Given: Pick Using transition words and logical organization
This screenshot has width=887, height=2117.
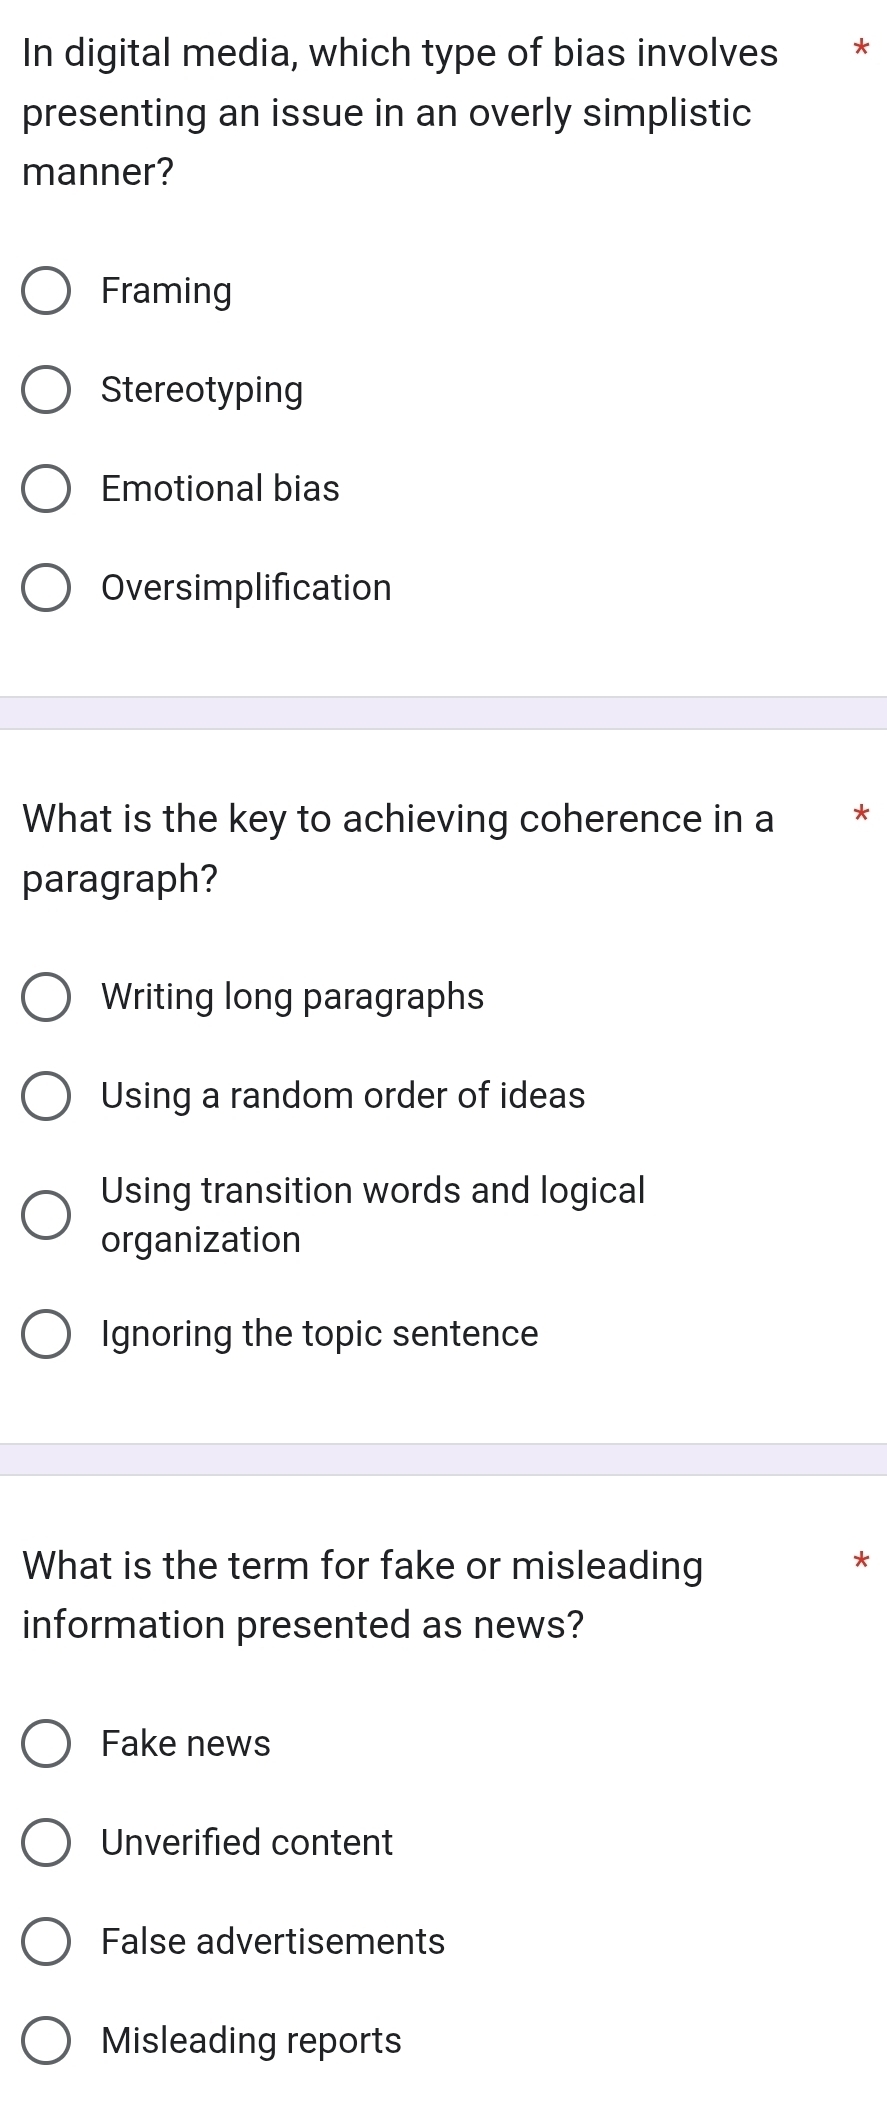Looking at the screenshot, I should tap(46, 1215).
